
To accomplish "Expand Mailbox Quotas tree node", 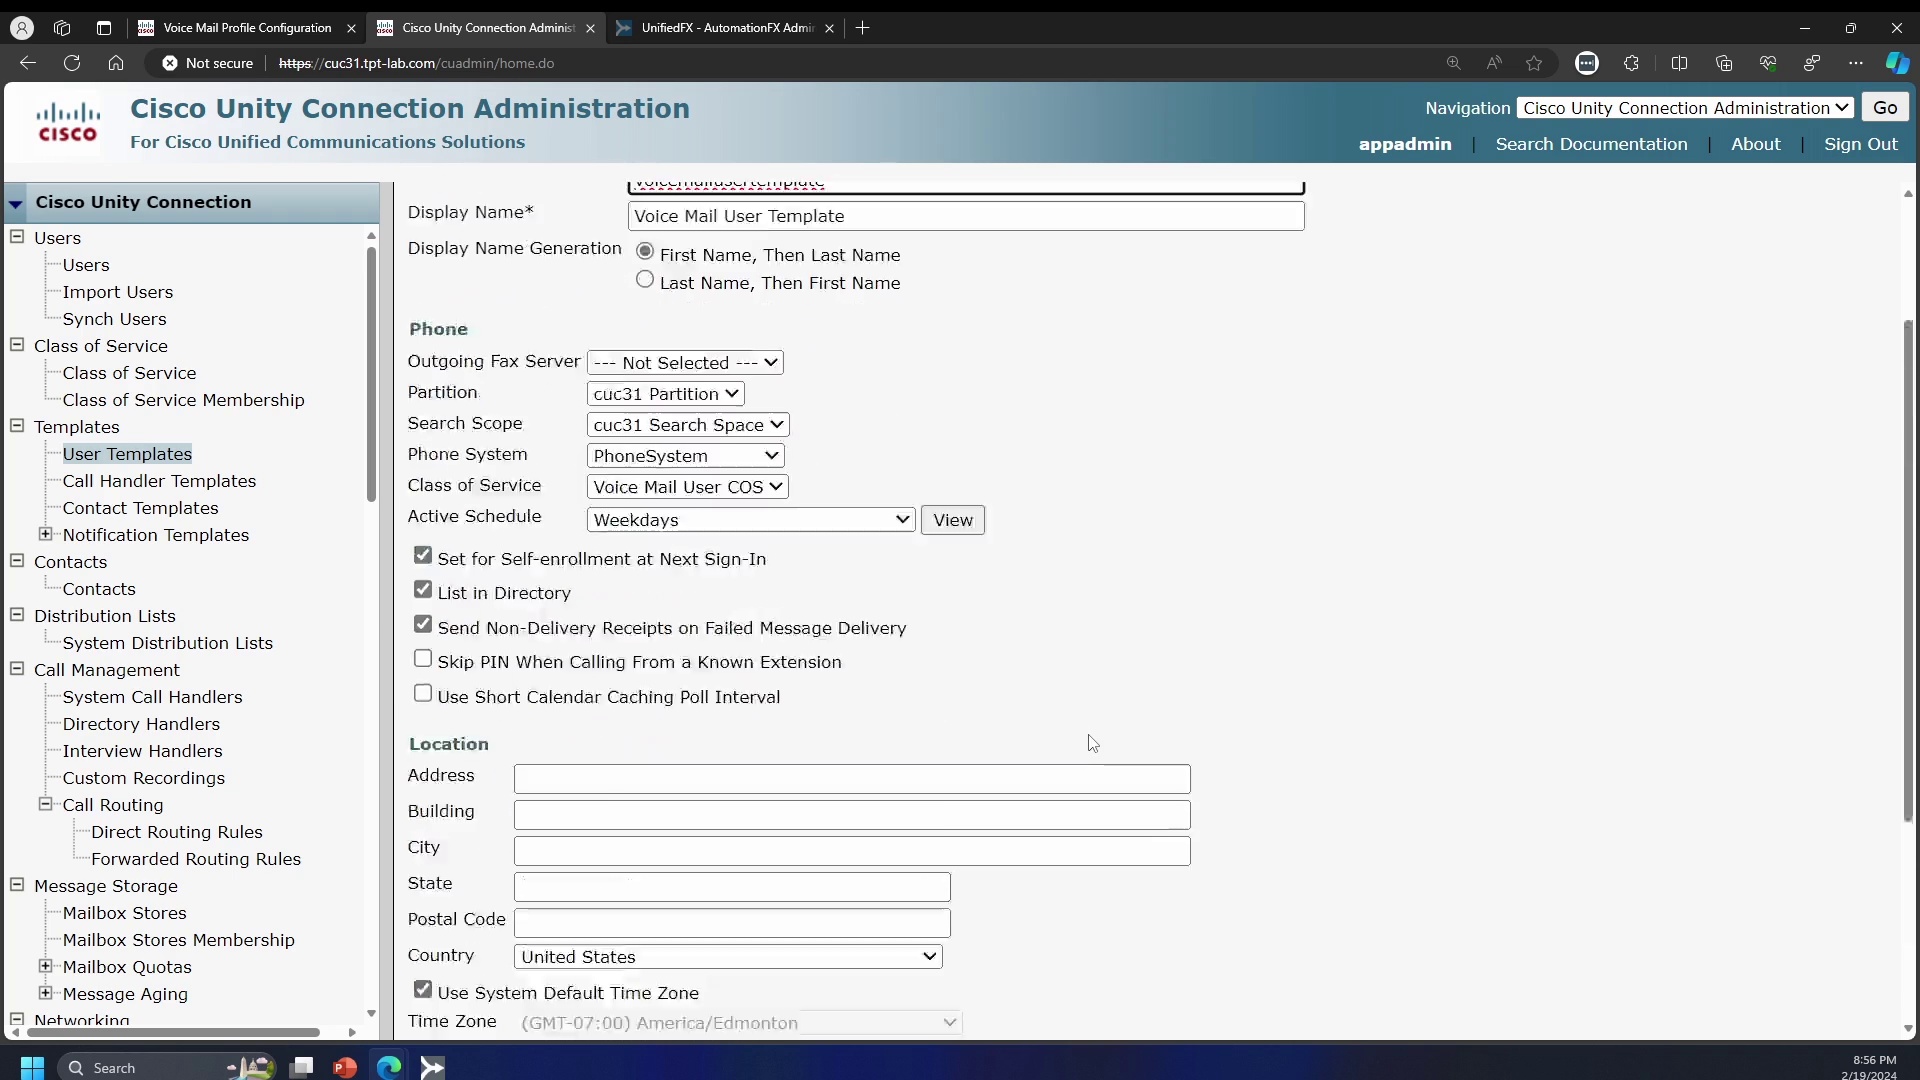I will 45,966.
